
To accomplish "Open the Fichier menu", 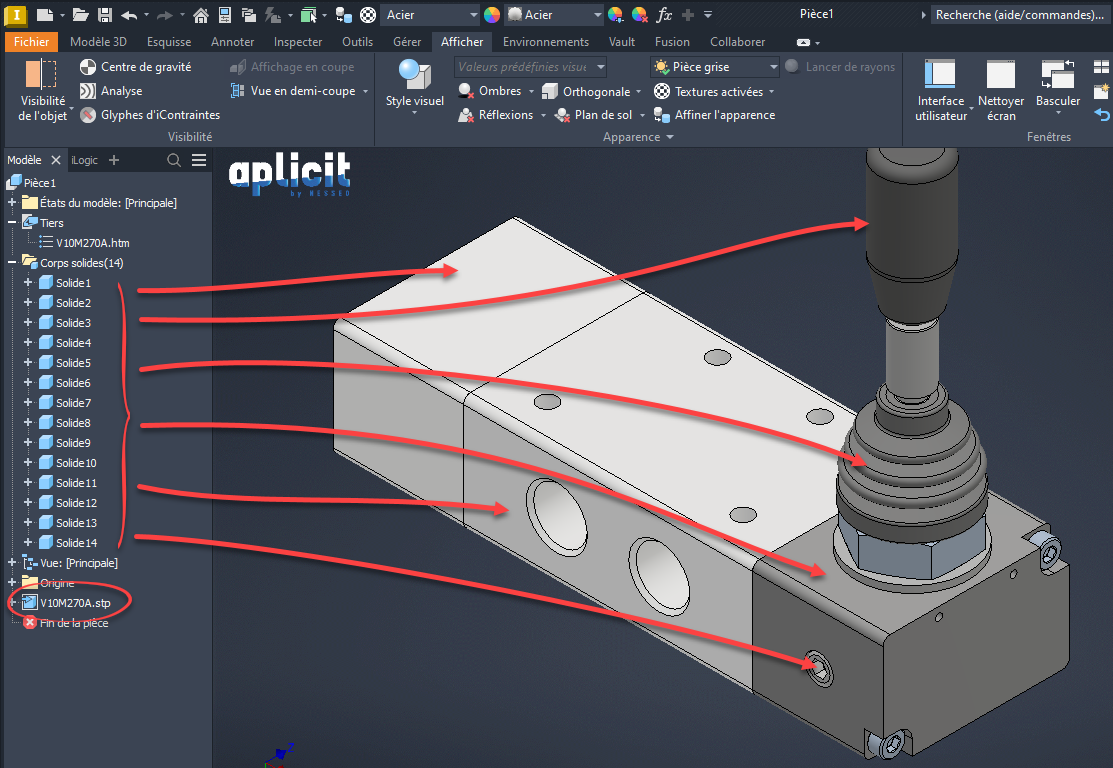I will click(x=31, y=42).
